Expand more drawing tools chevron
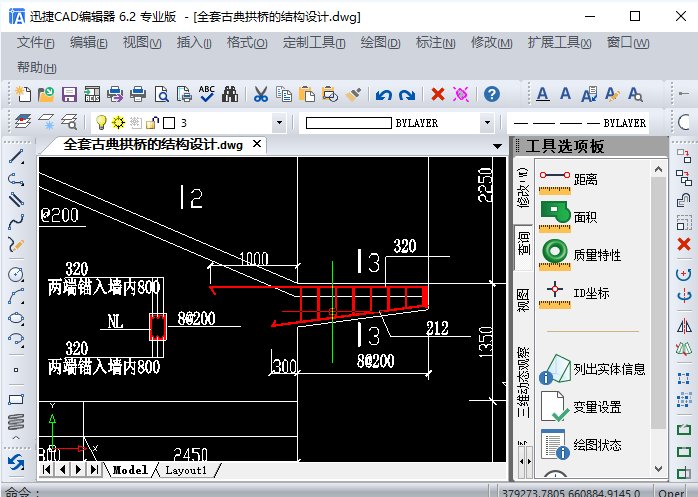 point(16,438)
